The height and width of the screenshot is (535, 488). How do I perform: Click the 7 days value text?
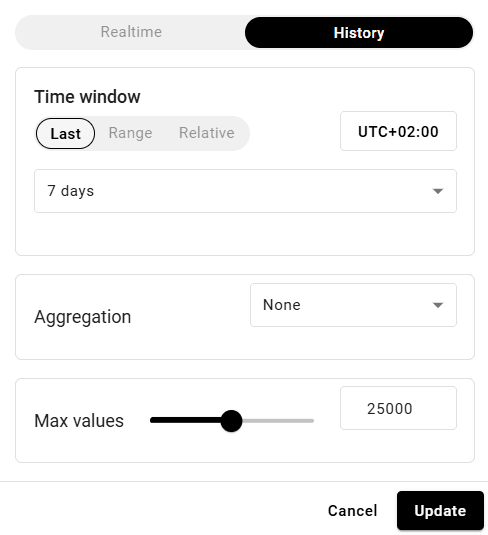coord(71,191)
